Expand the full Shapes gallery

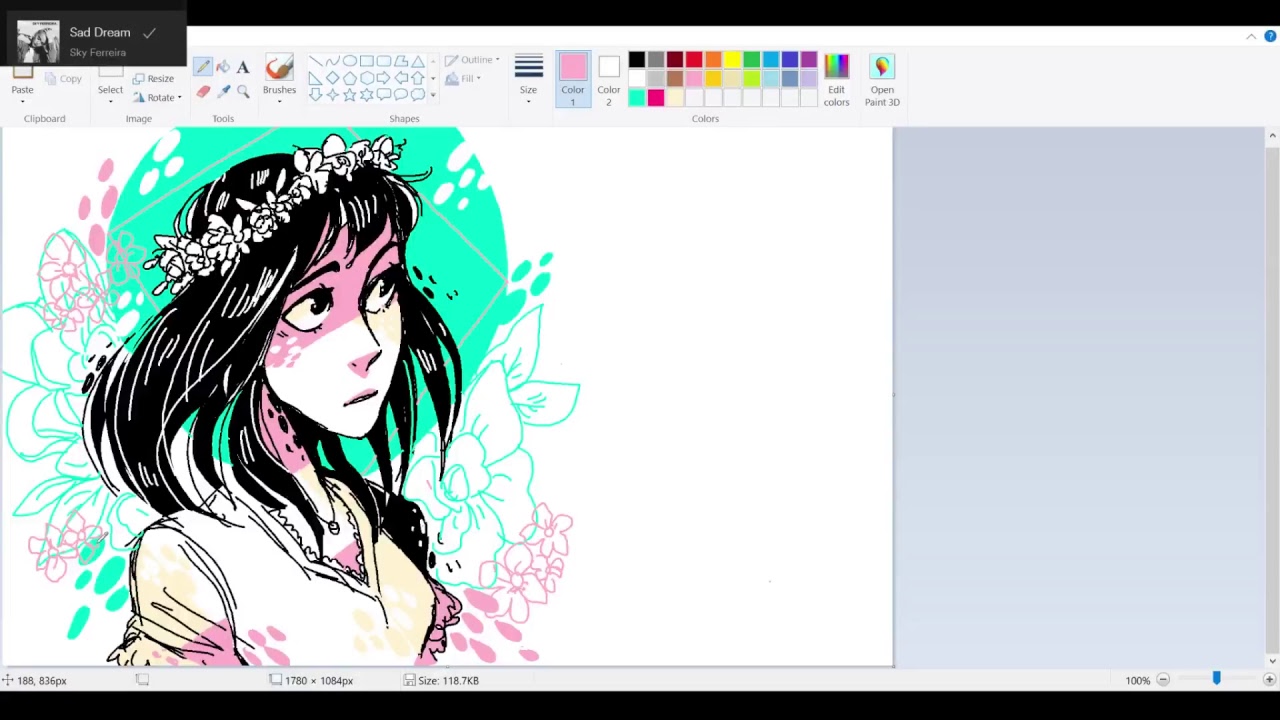click(432, 95)
